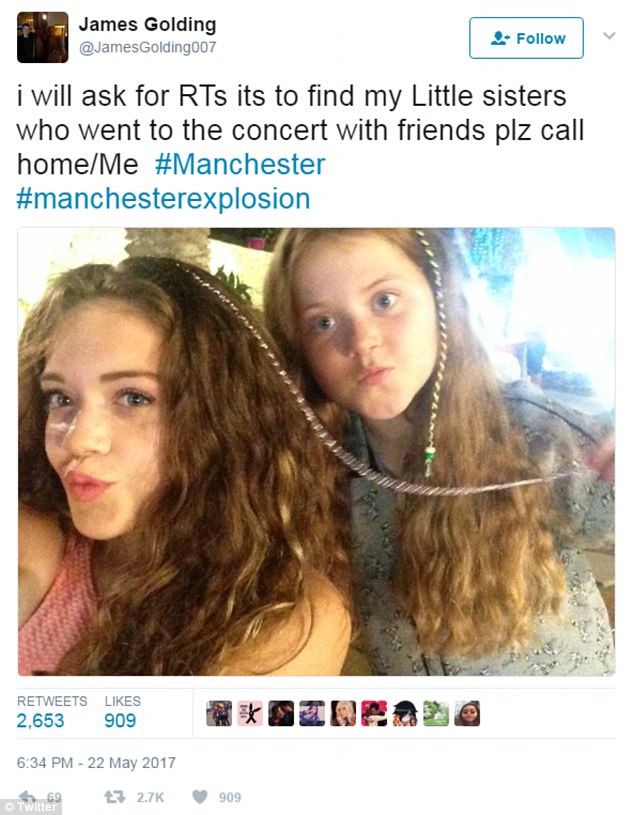Click the Follow button
The image size is (634, 815).
(x=526, y=38)
